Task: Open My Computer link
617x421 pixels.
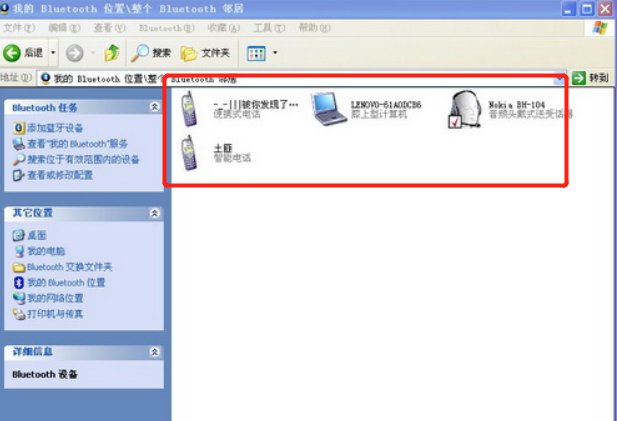Action: click(46, 251)
